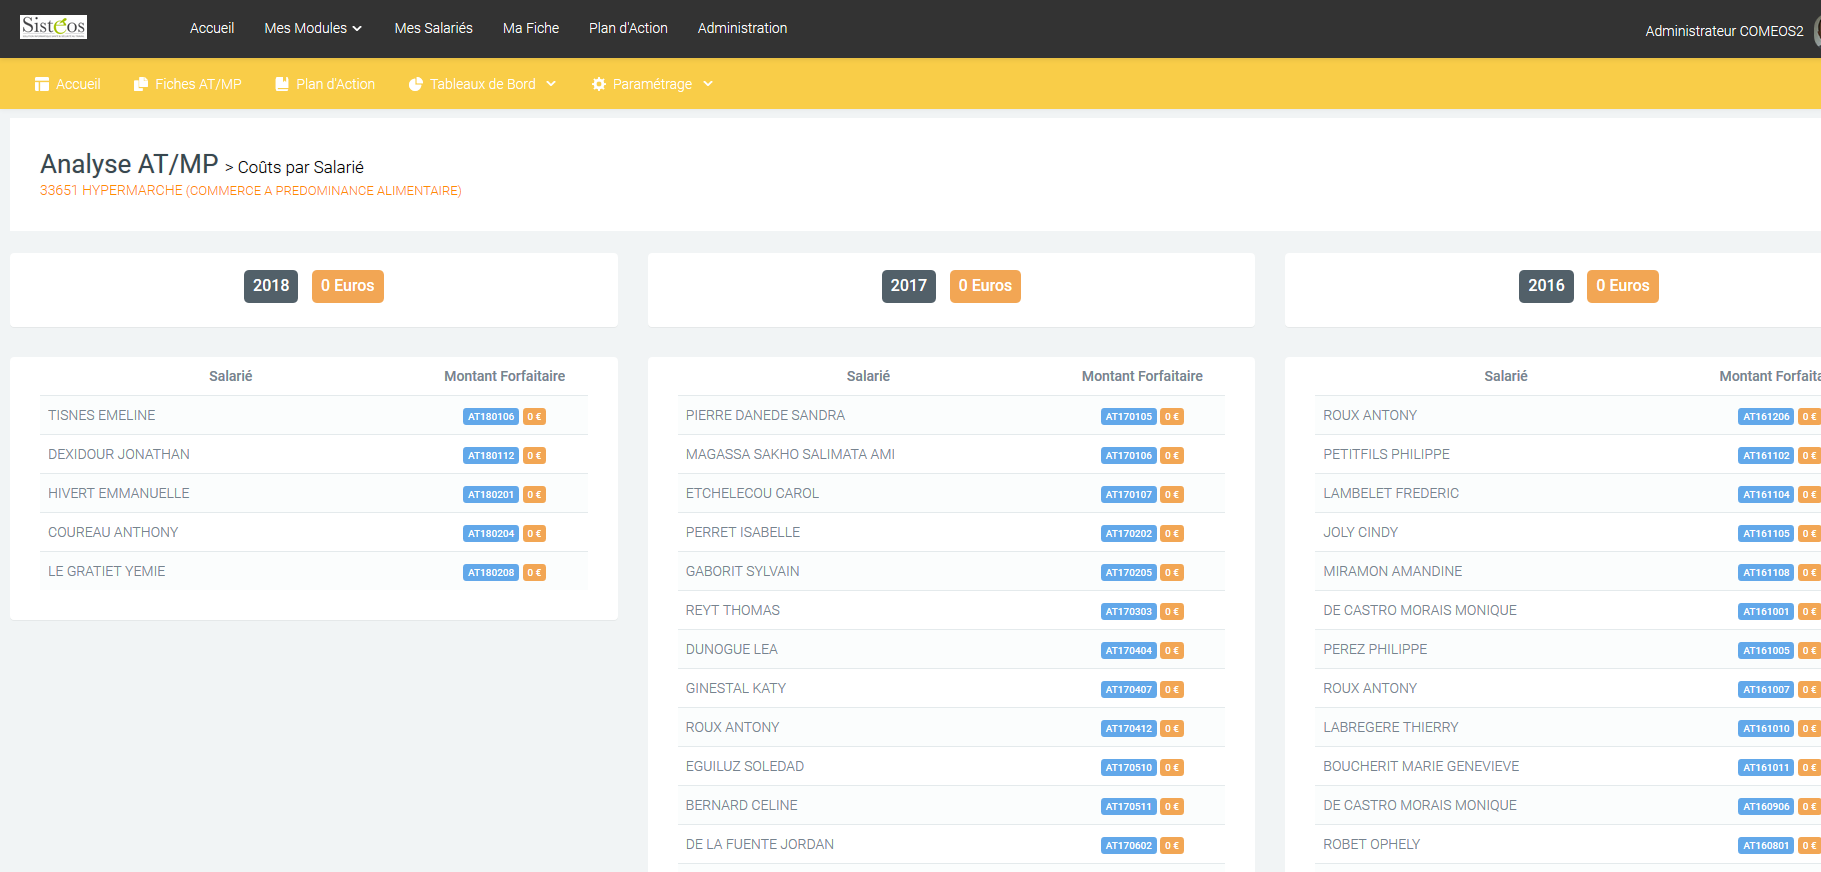Click the Analyse AT/MP page title
Viewport: 1821px width, 872px height.
[129, 164]
